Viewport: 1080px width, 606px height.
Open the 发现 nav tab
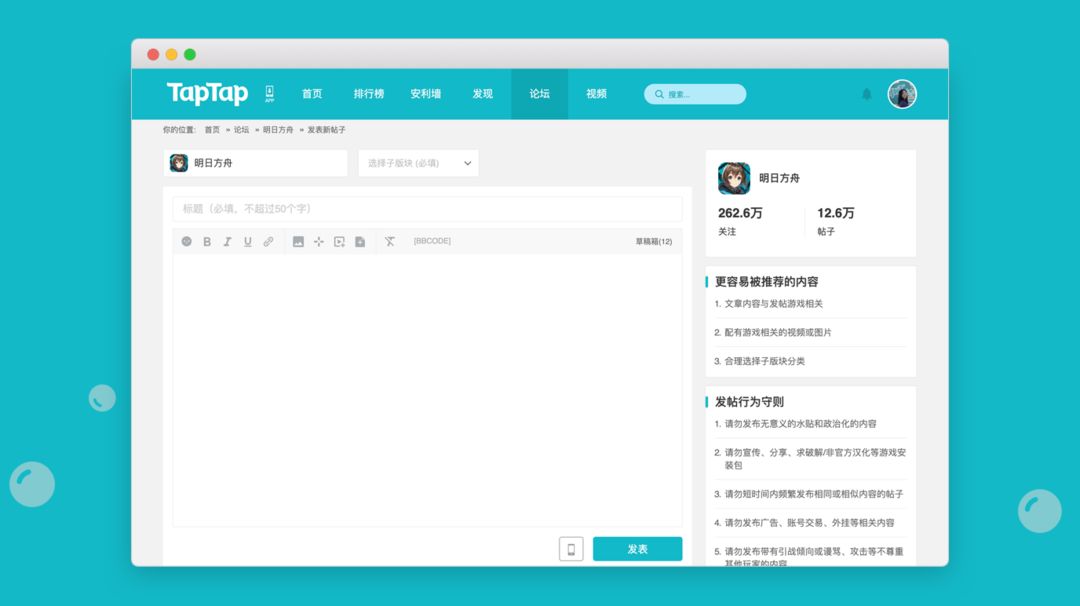[482, 94]
